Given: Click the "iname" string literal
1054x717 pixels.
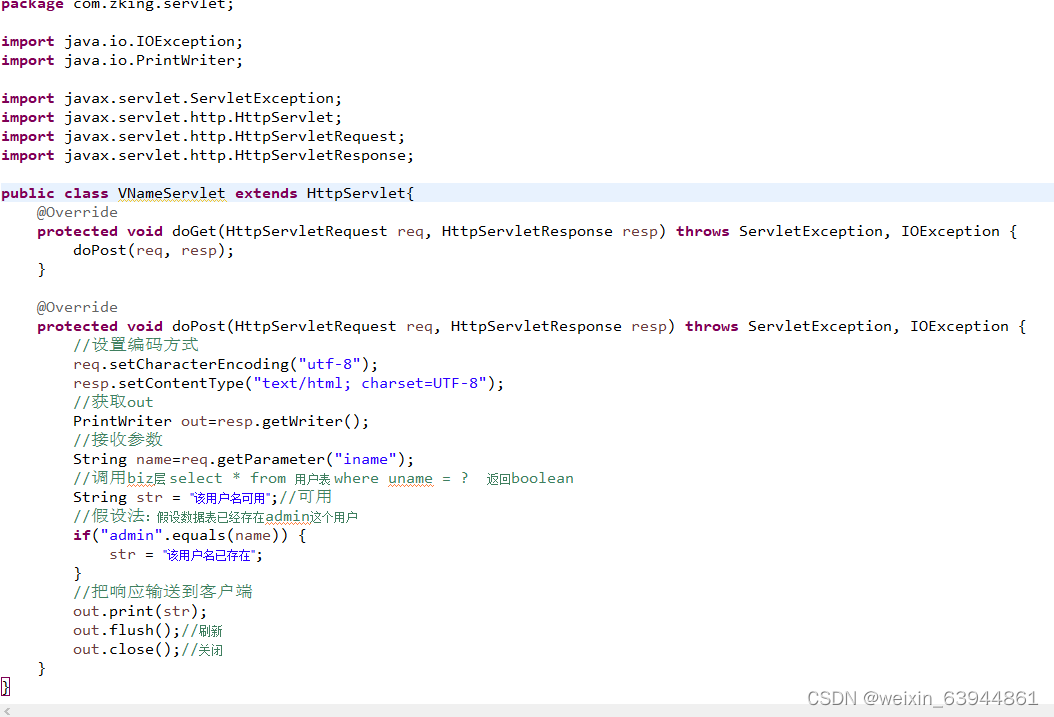Looking at the screenshot, I should (366, 460).
